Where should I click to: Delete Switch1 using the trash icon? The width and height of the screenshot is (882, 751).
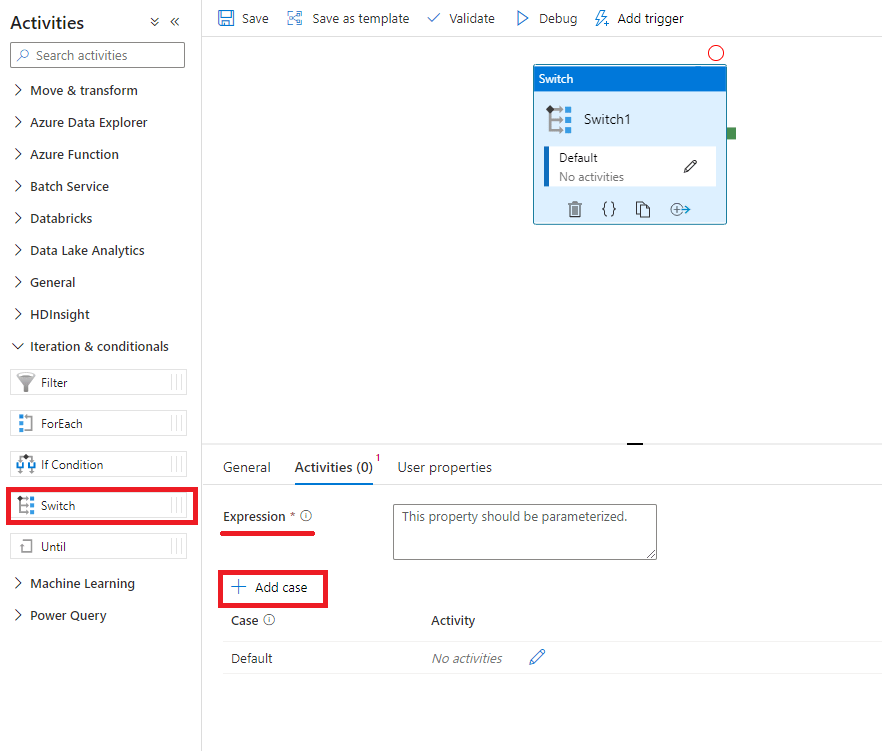575,209
